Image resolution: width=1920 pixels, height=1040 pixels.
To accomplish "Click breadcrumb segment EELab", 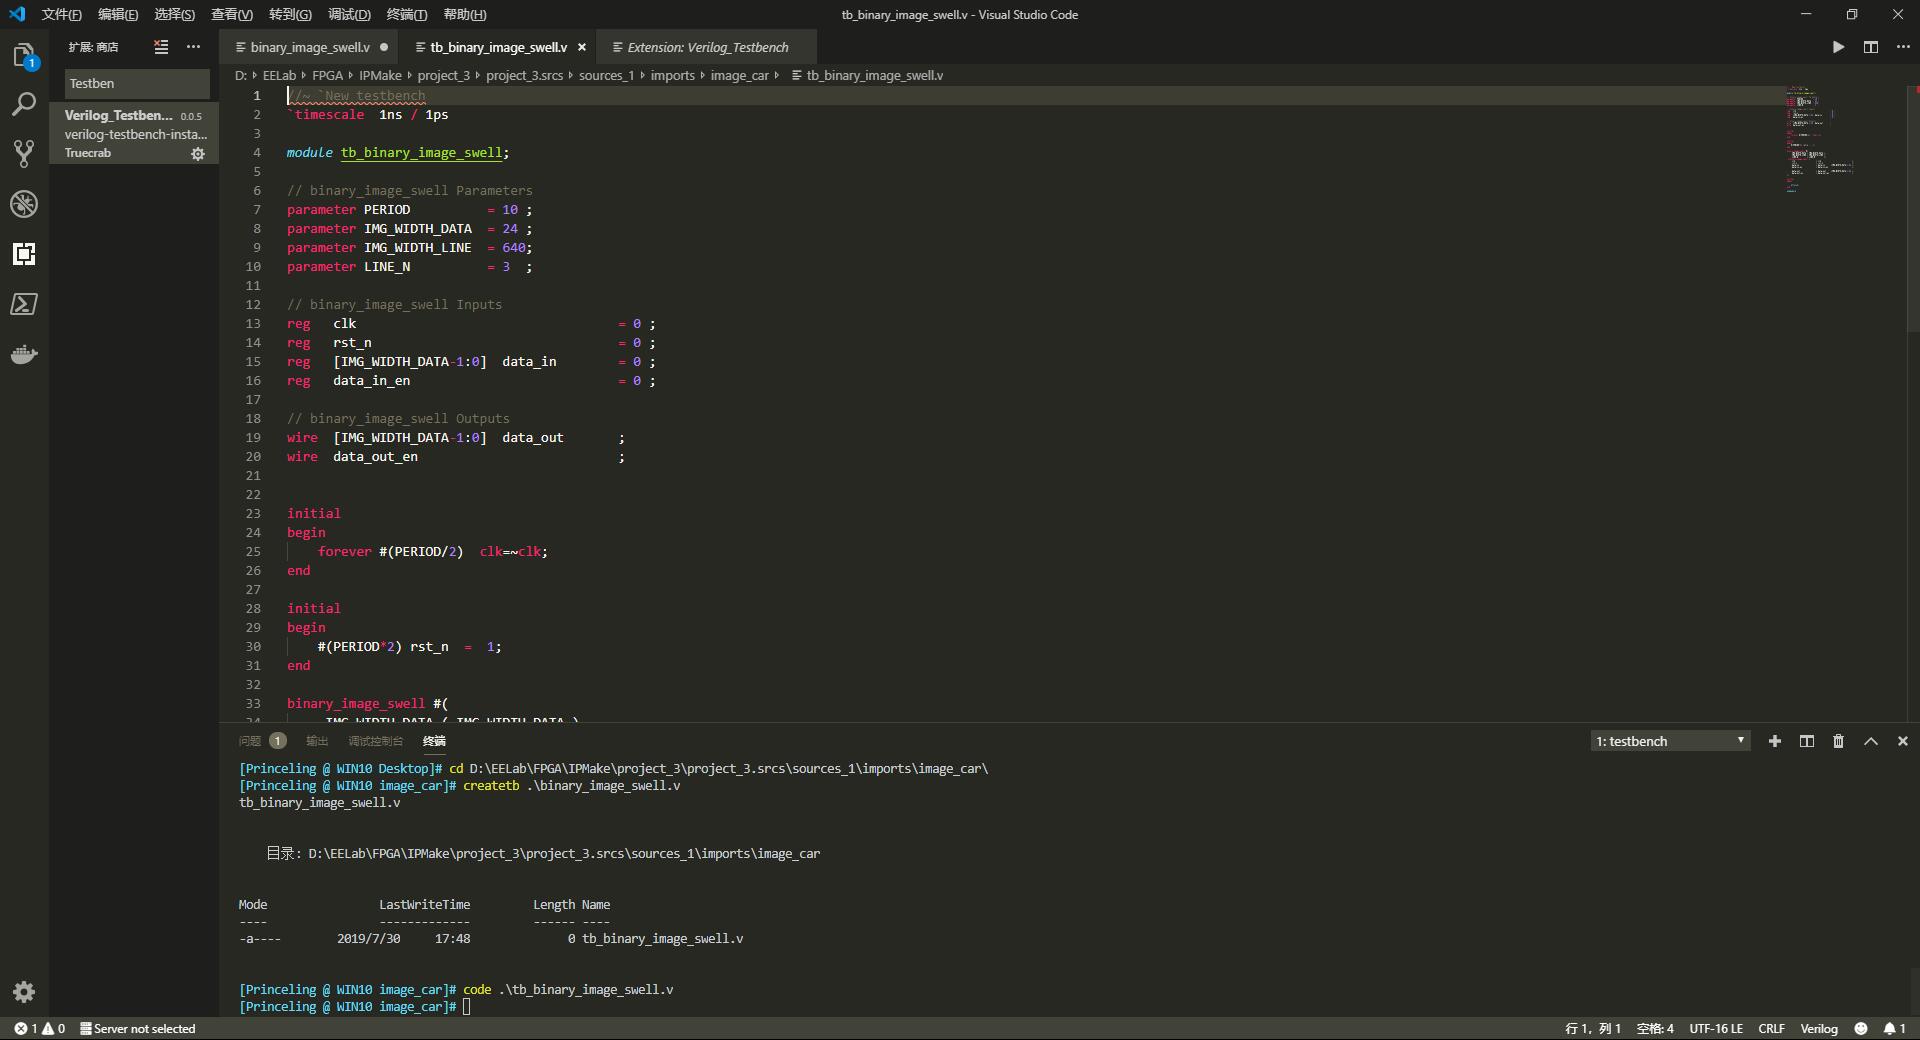I will (279, 75).
